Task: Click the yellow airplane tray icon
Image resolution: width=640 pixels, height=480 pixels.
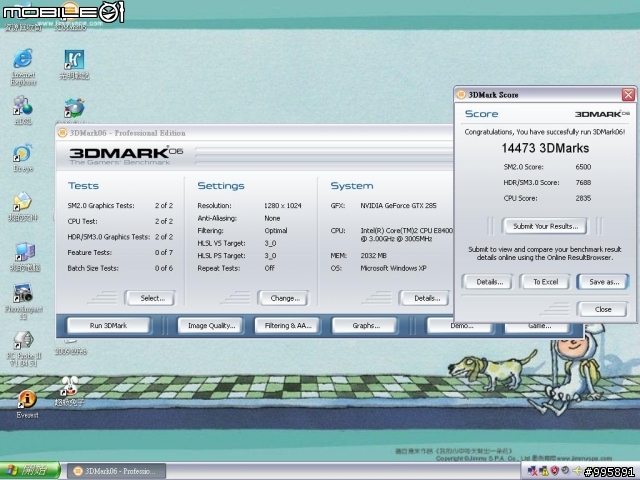Action: click(x=577, y=471)
